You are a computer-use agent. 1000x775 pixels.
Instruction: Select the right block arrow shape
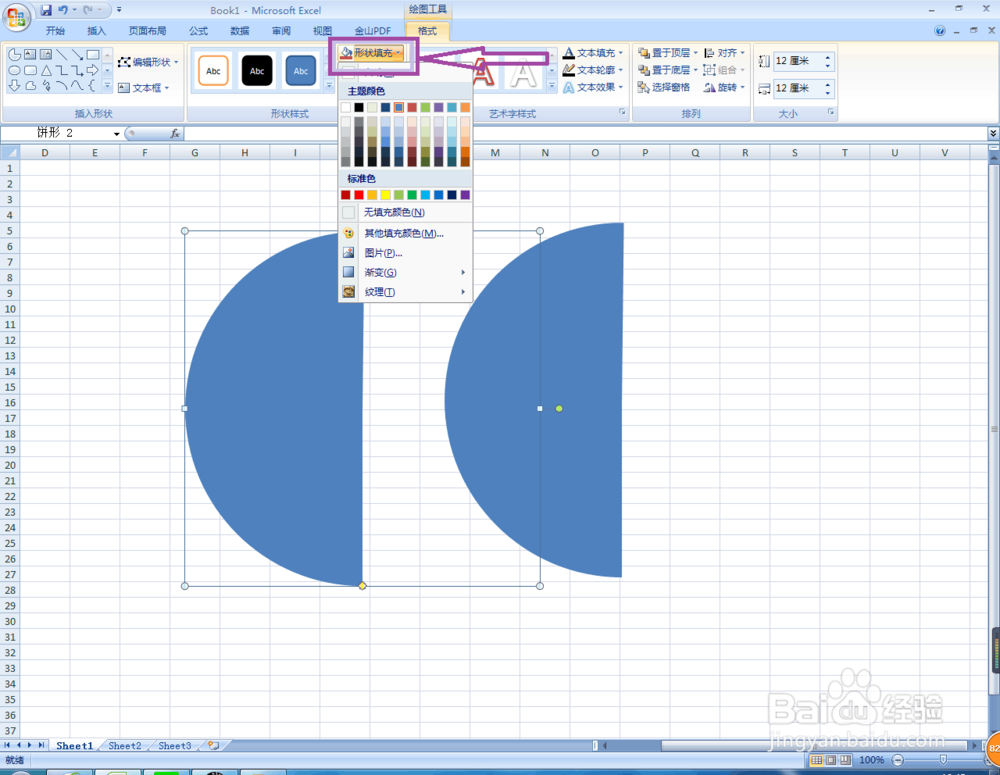tap(93, 70)
